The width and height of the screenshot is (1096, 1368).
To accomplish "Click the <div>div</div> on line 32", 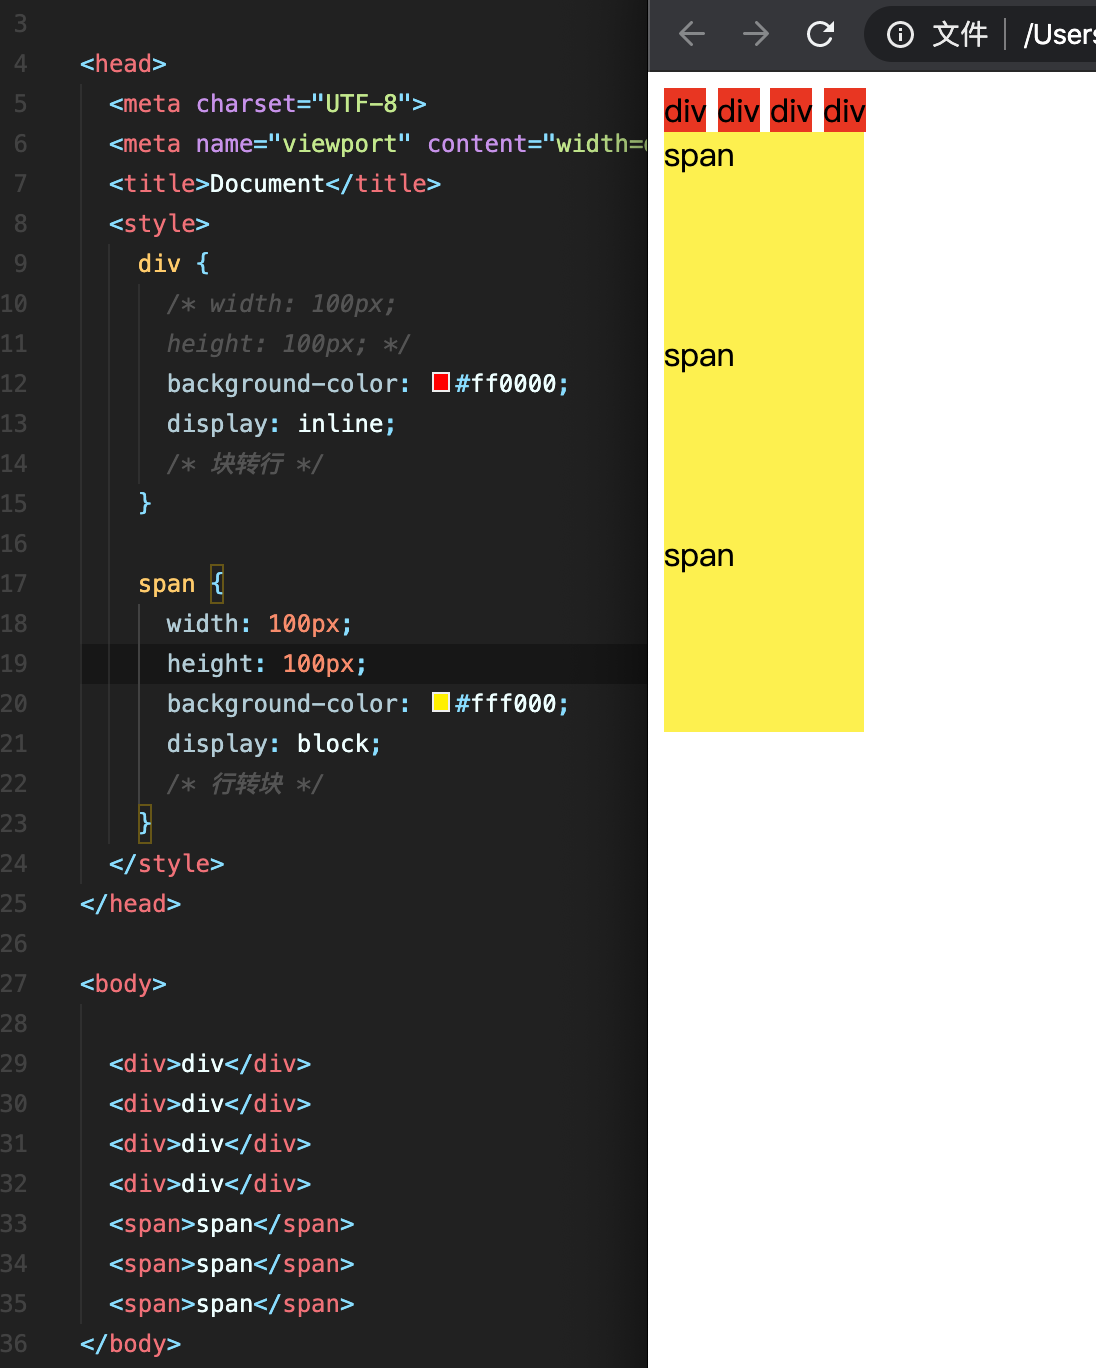I will pos(210,1183).
